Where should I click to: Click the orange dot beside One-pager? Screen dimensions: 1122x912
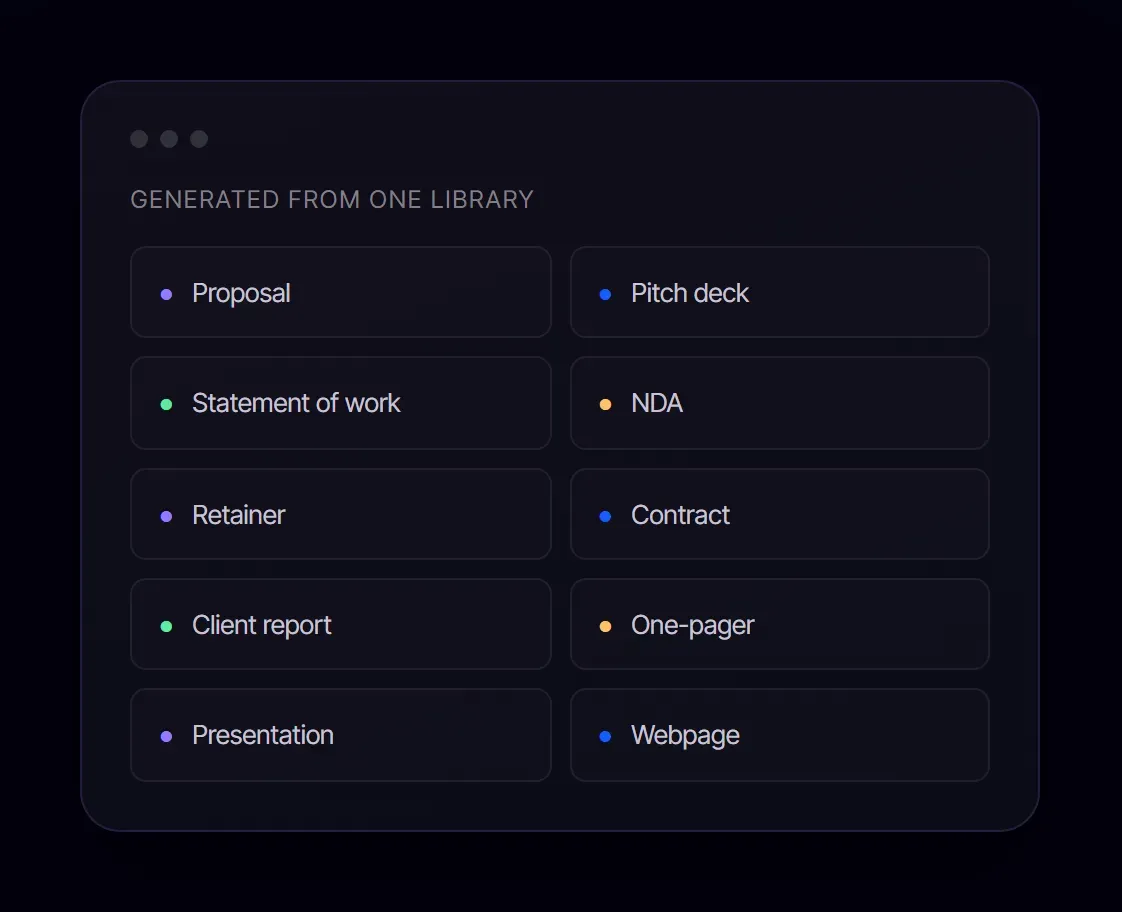click(605, 626)
